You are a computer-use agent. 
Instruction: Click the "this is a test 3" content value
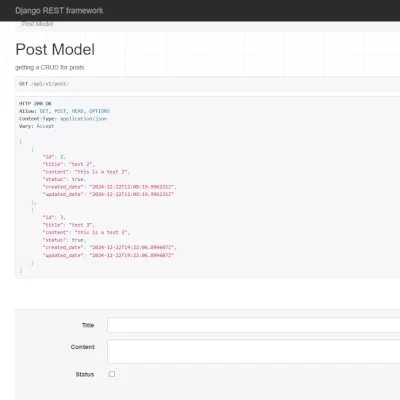102,232
